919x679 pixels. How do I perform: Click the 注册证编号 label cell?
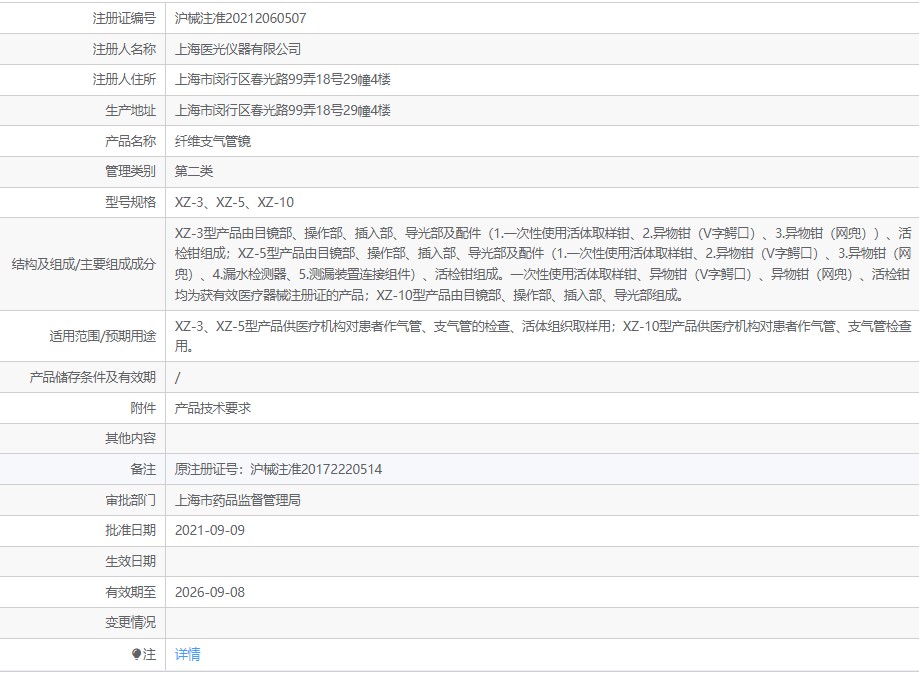coord(124,18)
